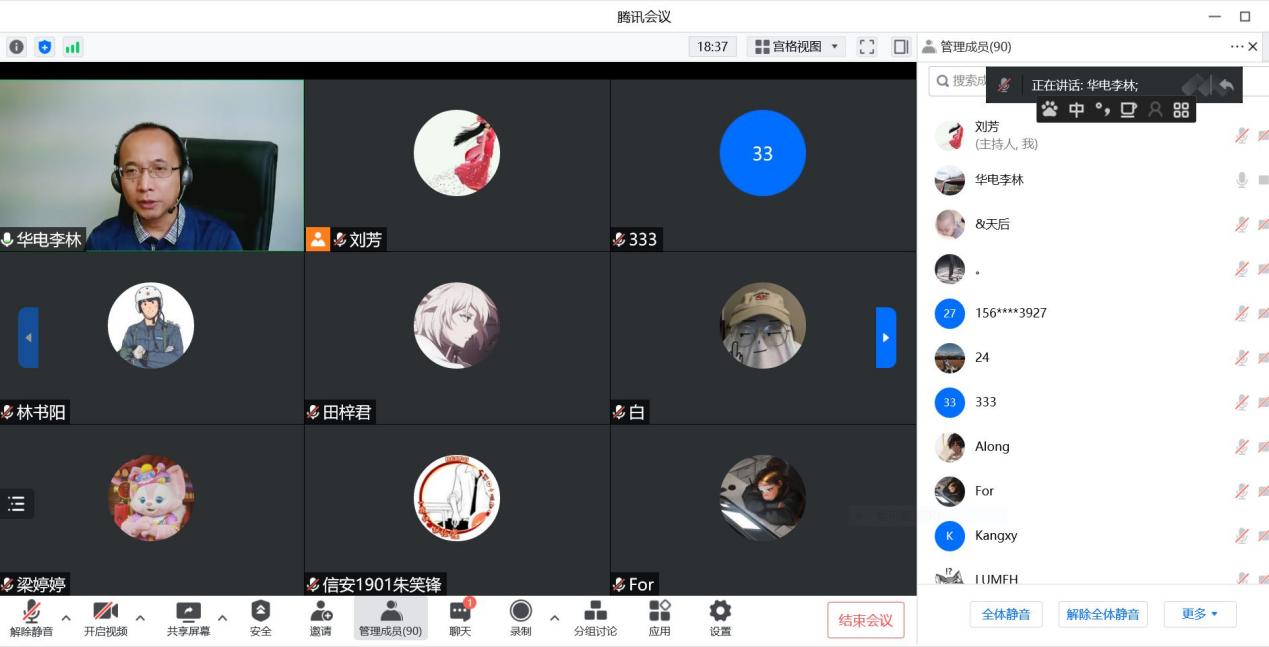Image resolution: width=1269 pixels, height=647 pixels.
Task: Click the red 结束会议 button
Action: (865, 620)
